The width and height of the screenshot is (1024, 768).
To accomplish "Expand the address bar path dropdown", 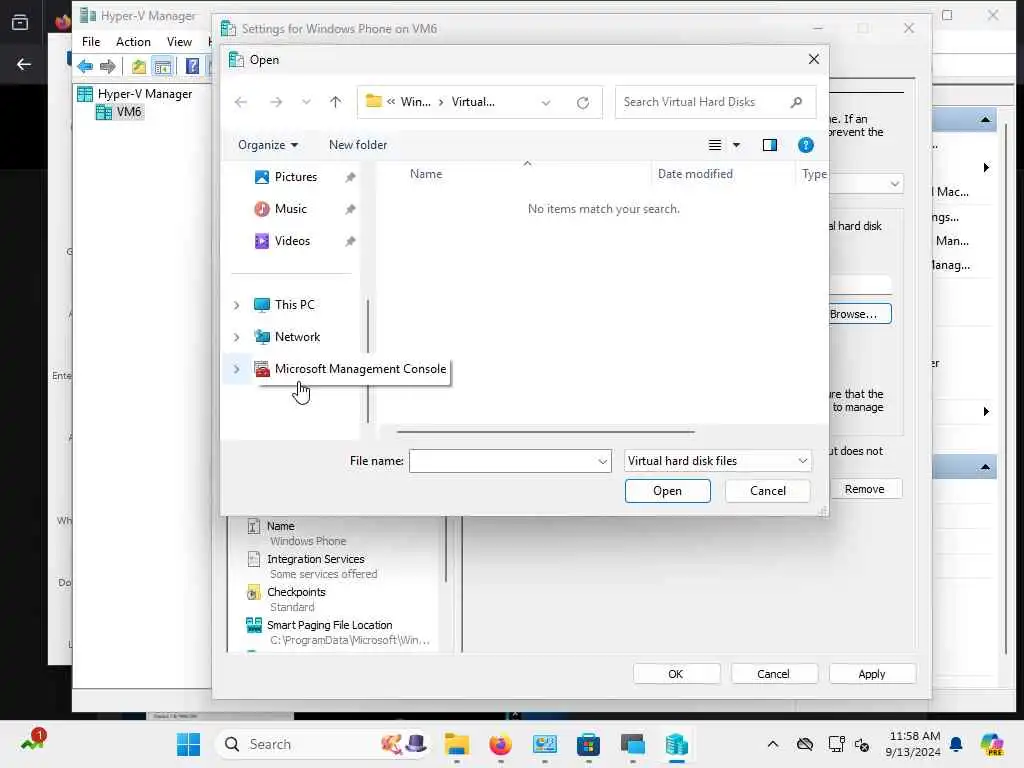I will tap(546, 103).
